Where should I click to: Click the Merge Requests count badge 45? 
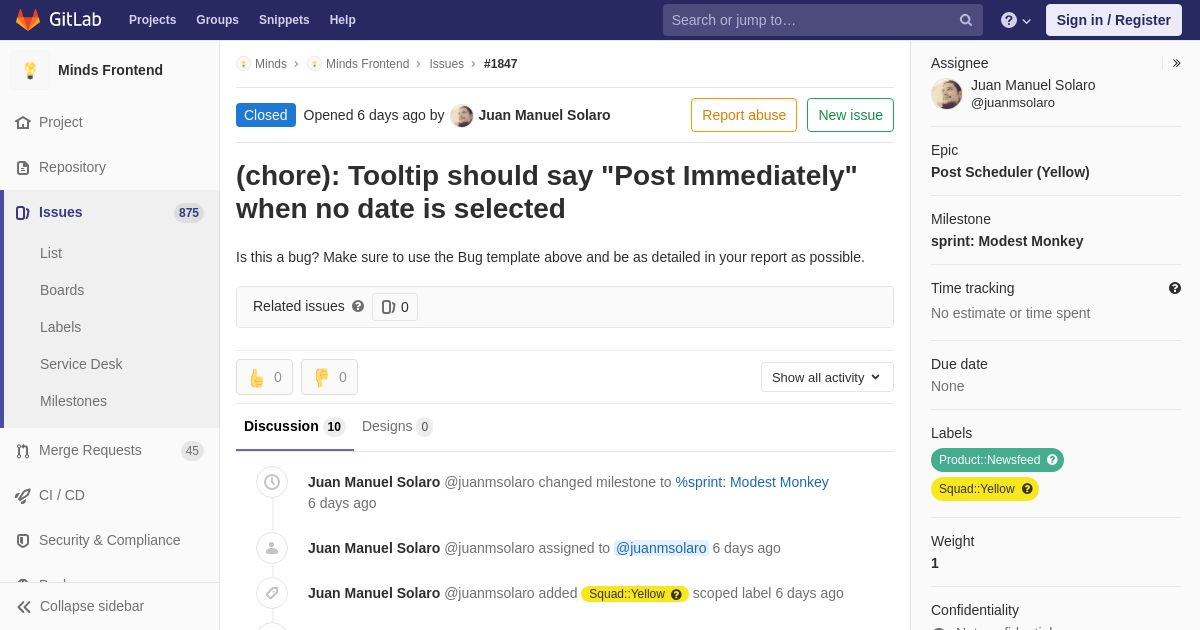click(x=192, y=451)
